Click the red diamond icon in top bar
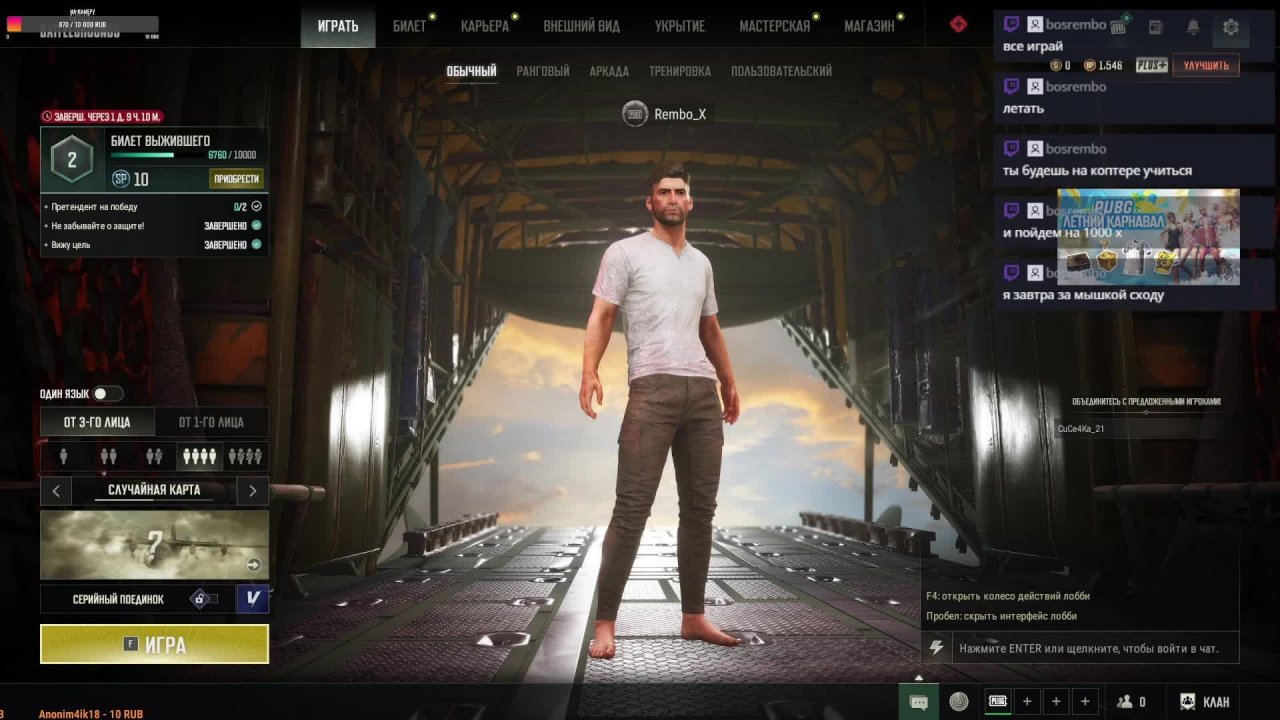The width and height of the screenshot is (1280, 720). click(958, 24)
